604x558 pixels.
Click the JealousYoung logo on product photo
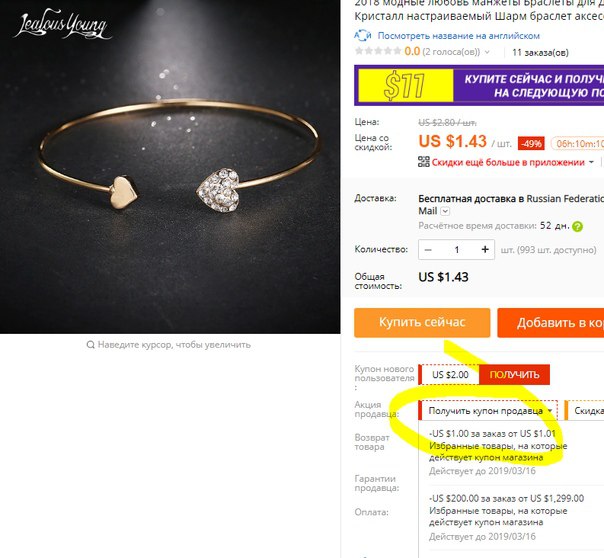pos(63,25)
